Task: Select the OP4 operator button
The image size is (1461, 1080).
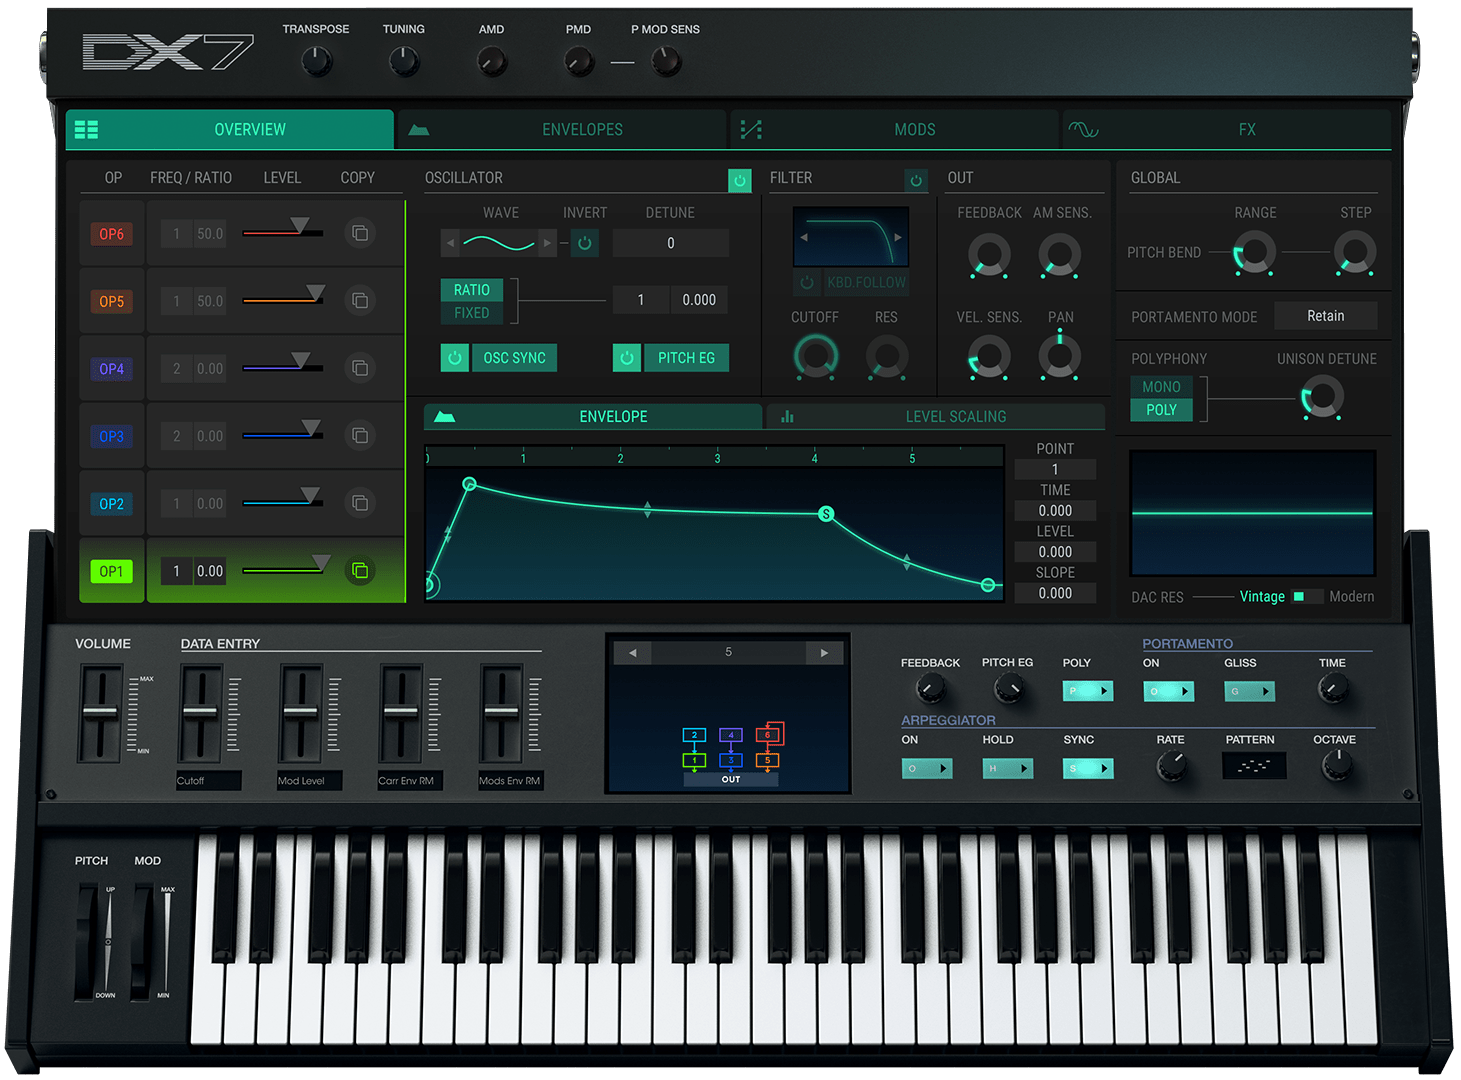Action: pos(112,369)
